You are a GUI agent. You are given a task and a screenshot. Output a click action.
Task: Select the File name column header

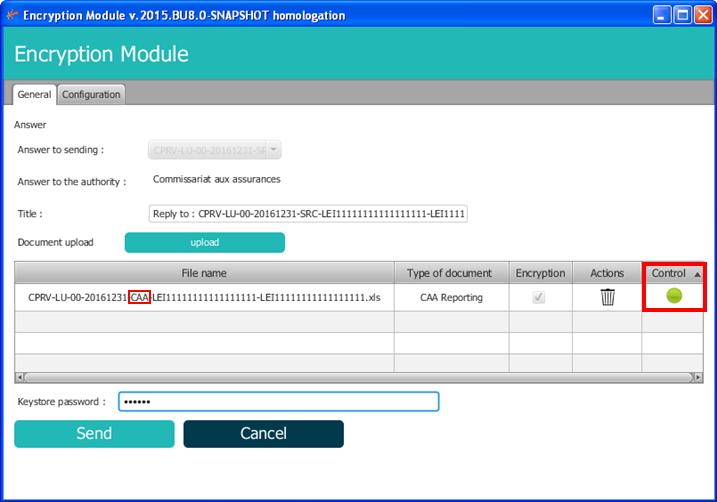204,273
